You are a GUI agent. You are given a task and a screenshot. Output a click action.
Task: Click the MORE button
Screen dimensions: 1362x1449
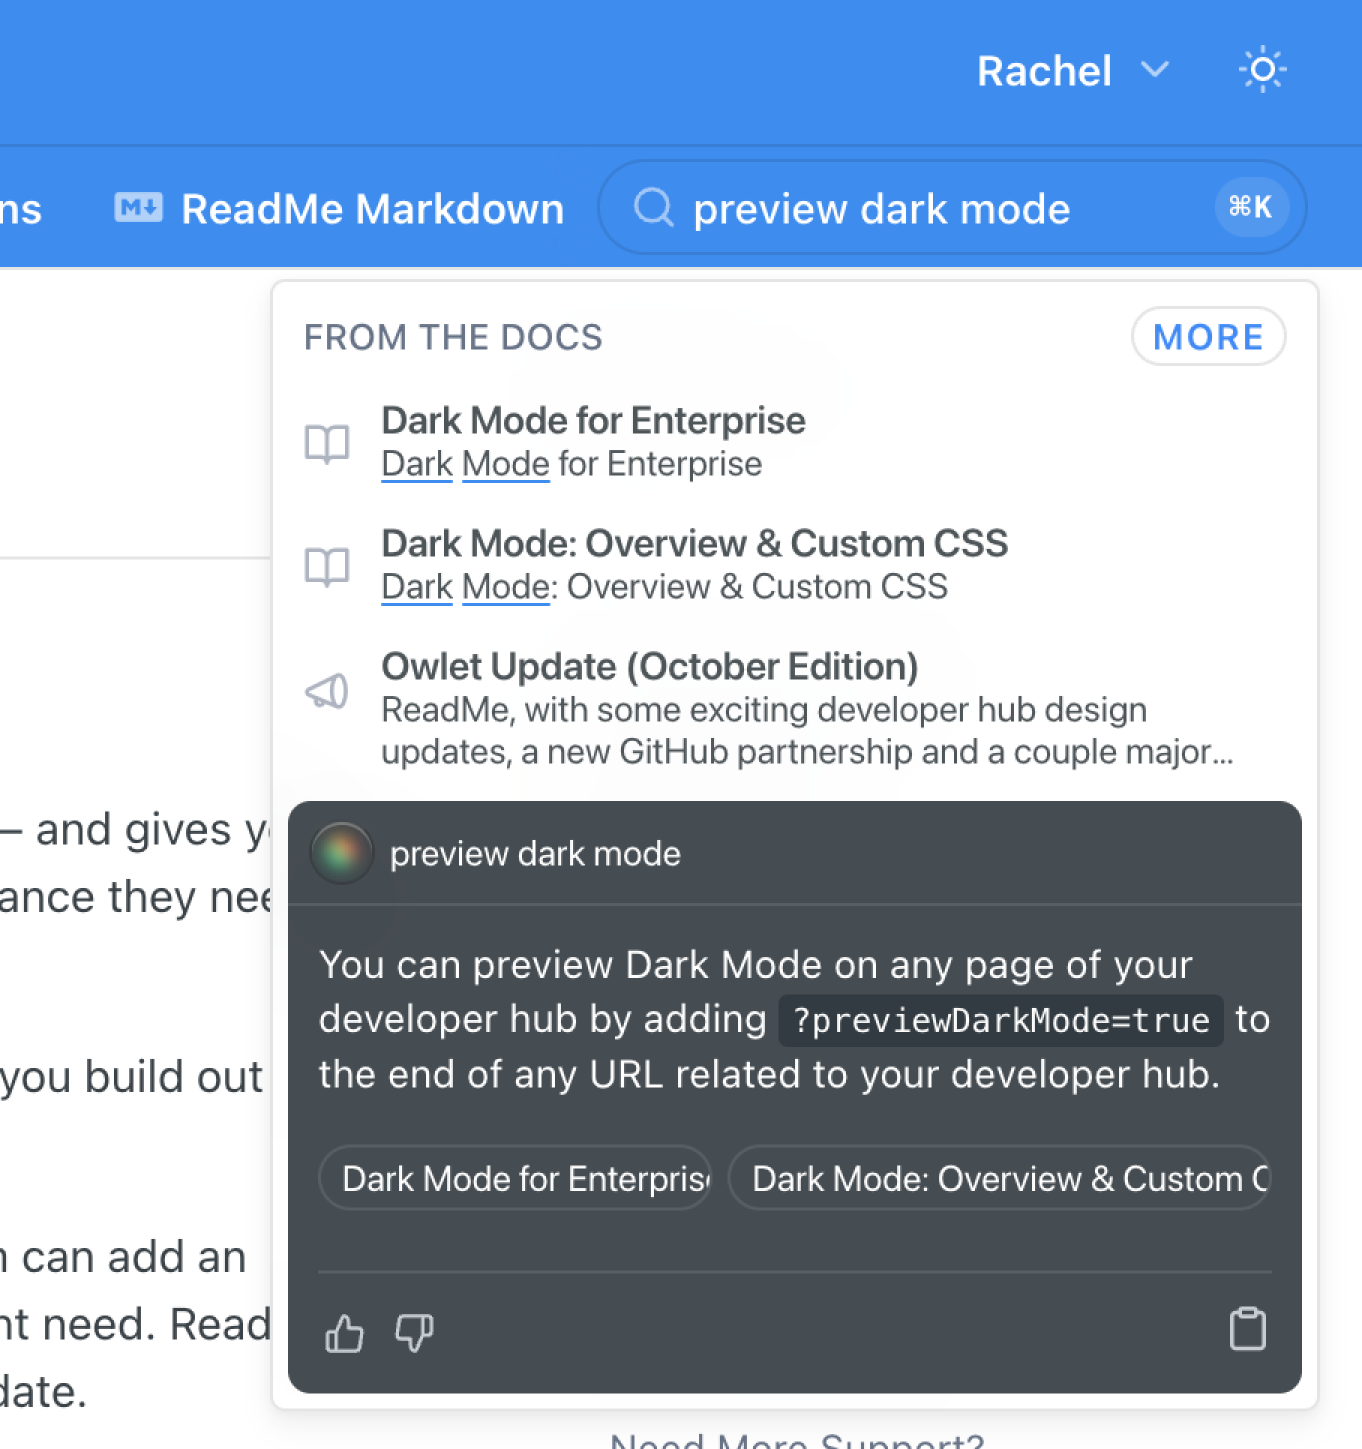pos(1208,337)
